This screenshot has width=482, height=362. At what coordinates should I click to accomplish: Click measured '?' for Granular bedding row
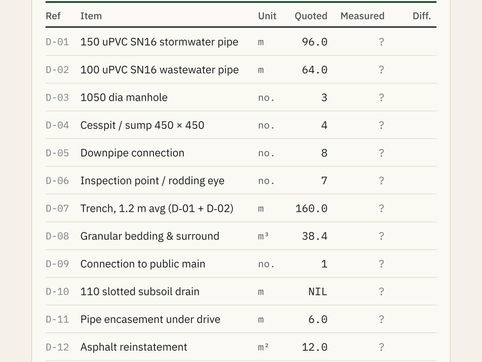[381, 236]
